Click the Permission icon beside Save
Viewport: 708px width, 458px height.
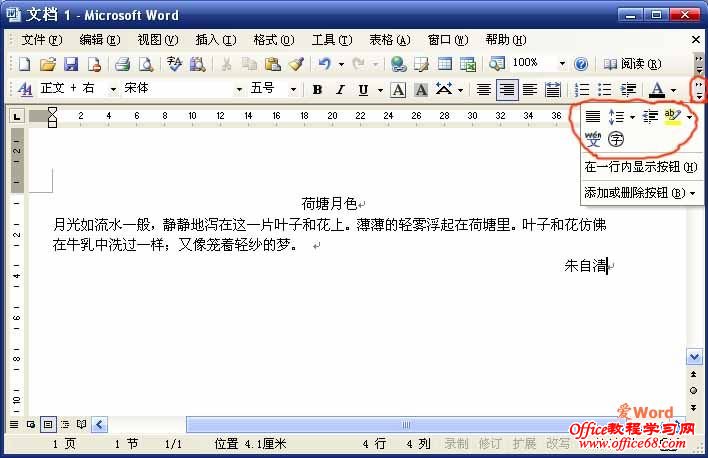click(x=94, y=64)
